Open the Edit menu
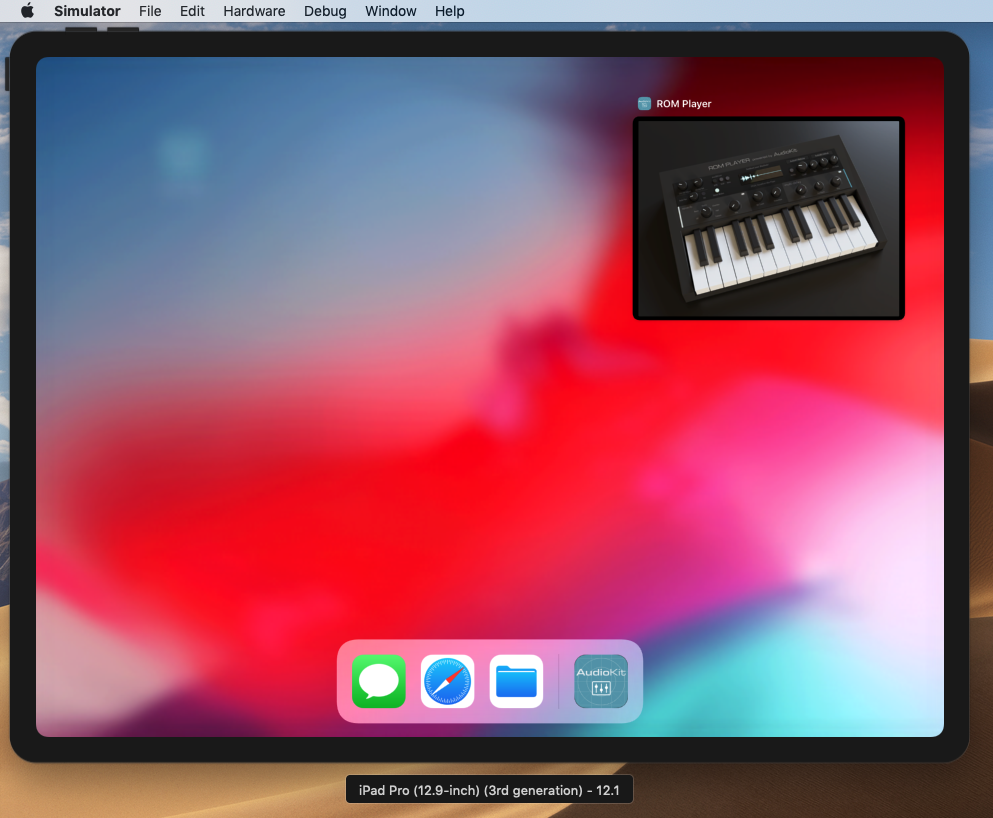This screenshot has height=818, width=993. [192, 11]
